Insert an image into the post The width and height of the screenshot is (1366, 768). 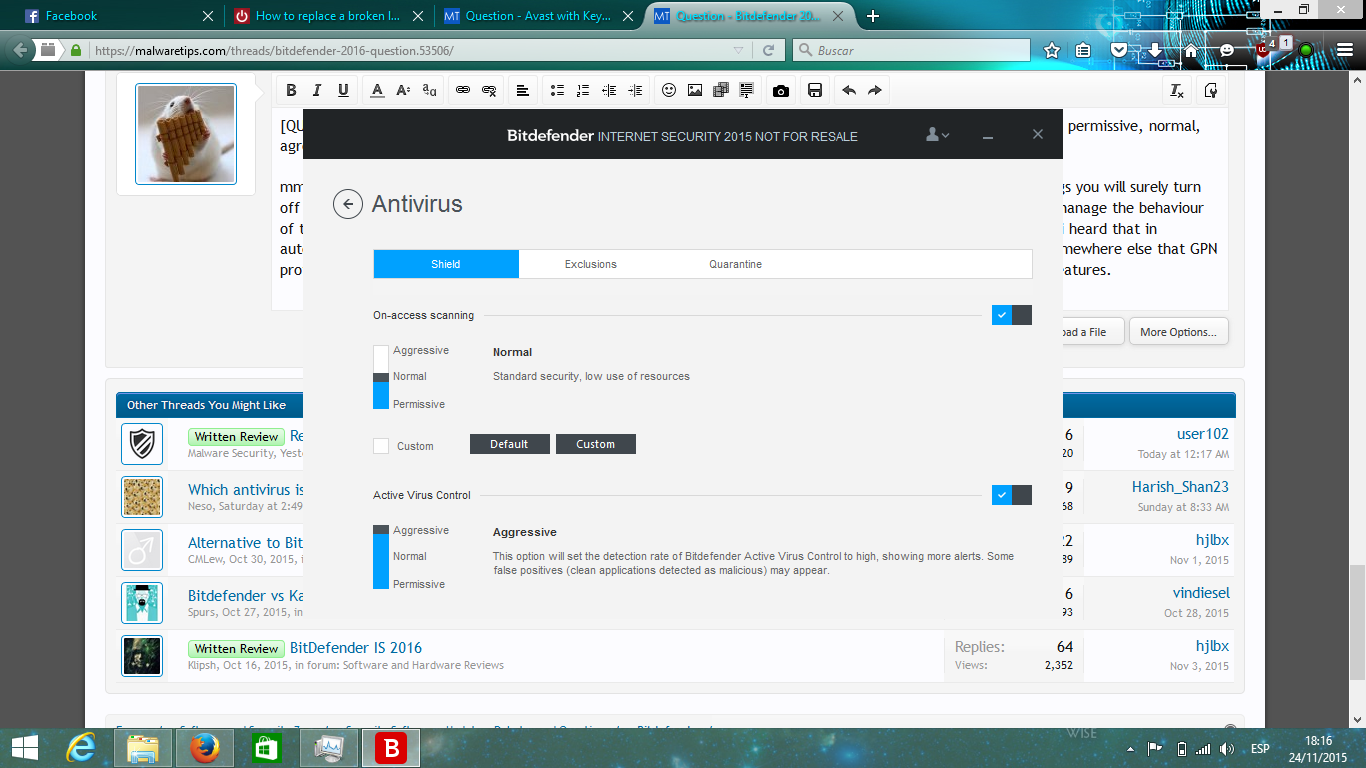click(695, 90)
